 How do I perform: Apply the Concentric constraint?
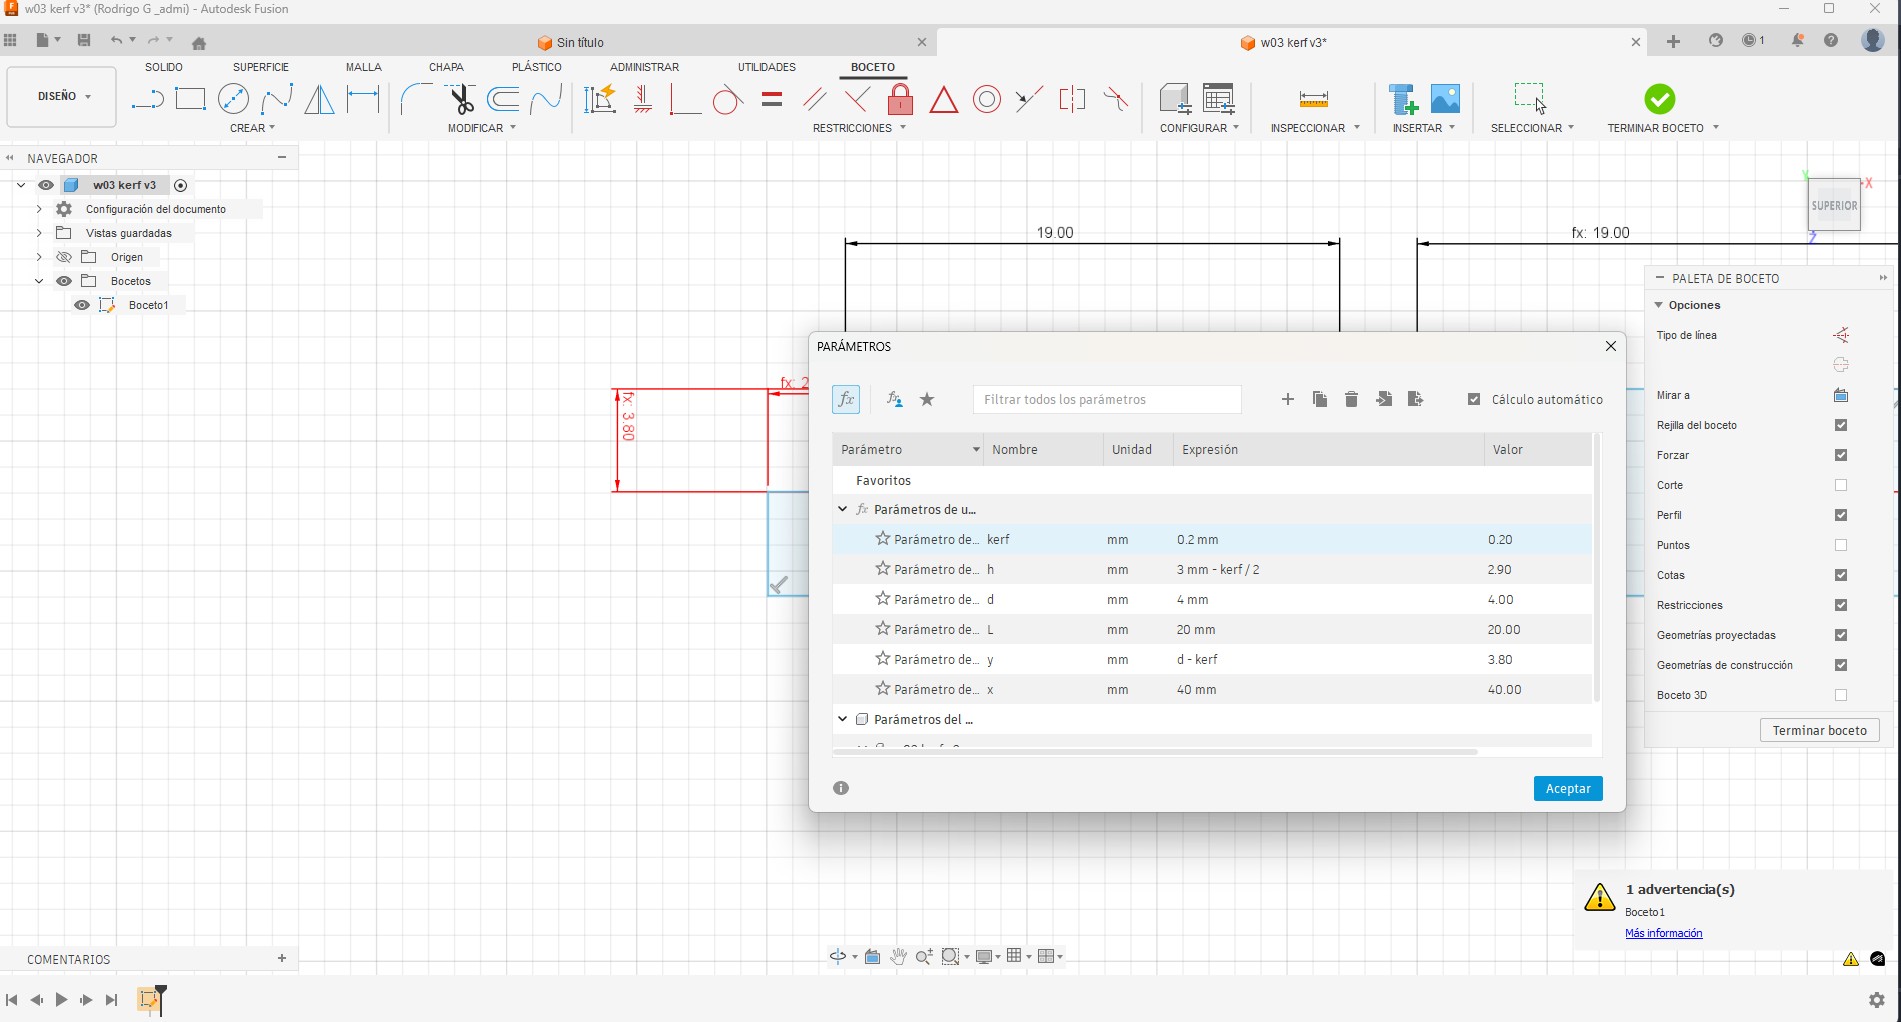(986, 99)
